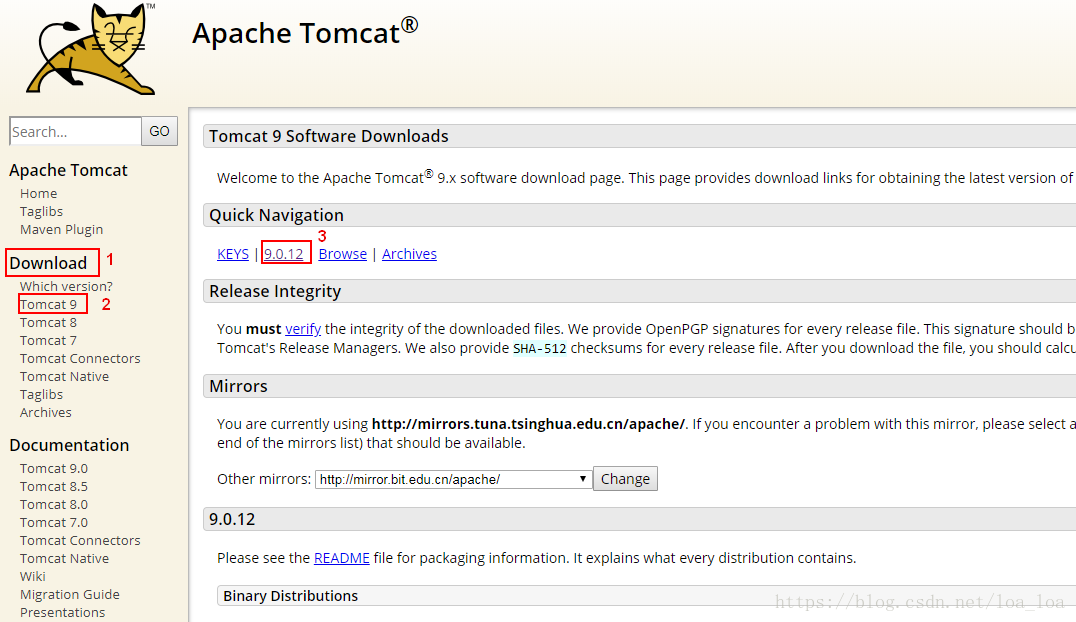Viewport: 1076px width, 622px height.
Task: Click the 'Release Integrity' section heading
Action: 274,291
